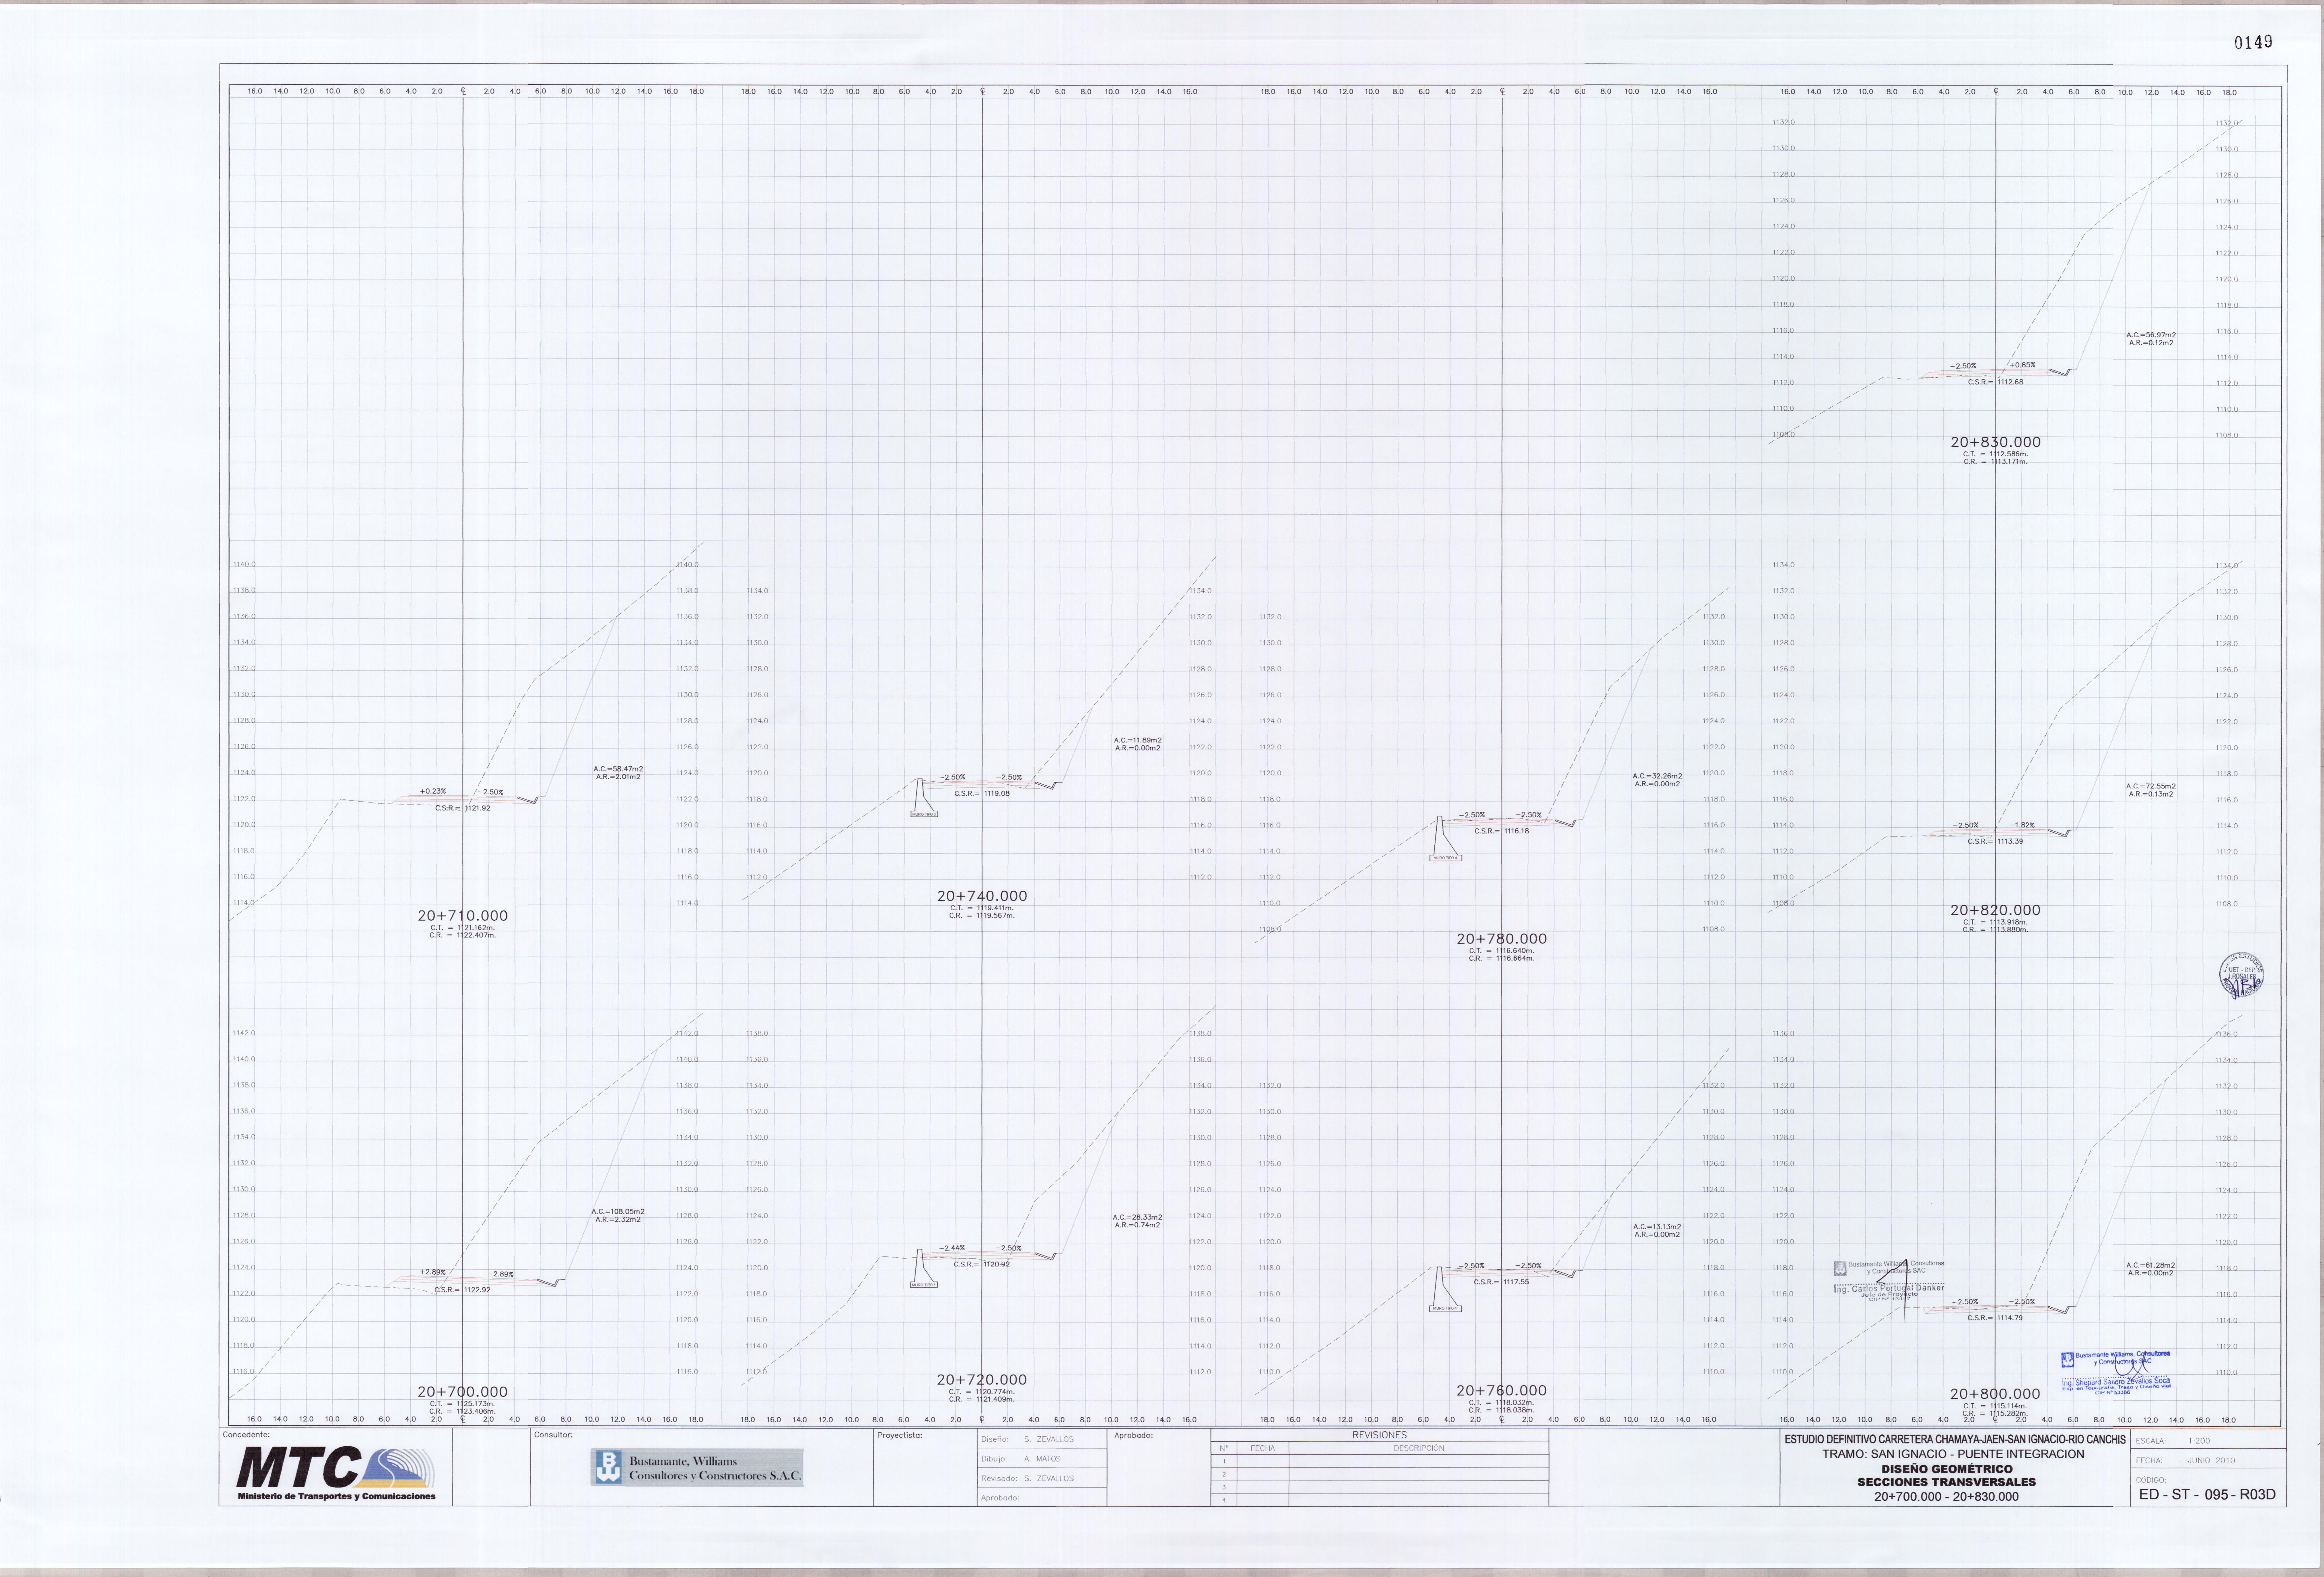Viewport: 2324px width, 1577px height.
Task: Click the DISEÑO GEOMÉTRICO title
Action: pos(1946,1469)
